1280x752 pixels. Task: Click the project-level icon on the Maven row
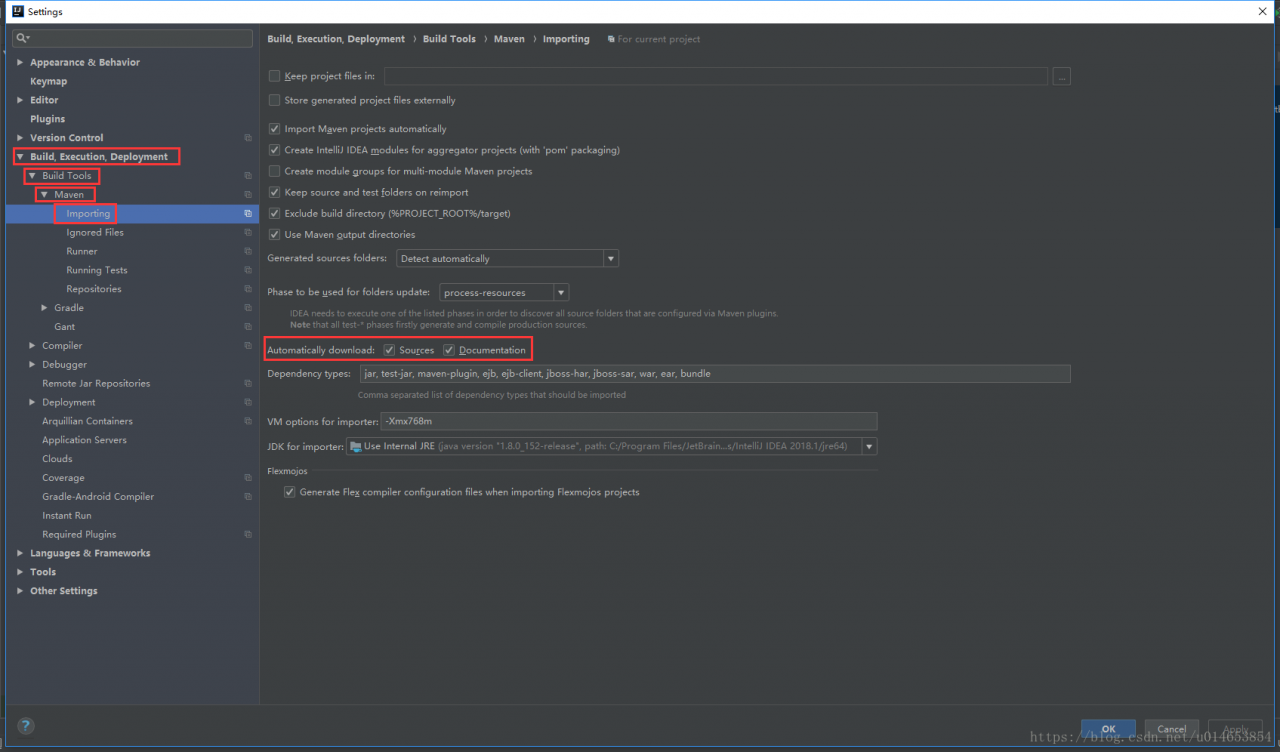248,195
